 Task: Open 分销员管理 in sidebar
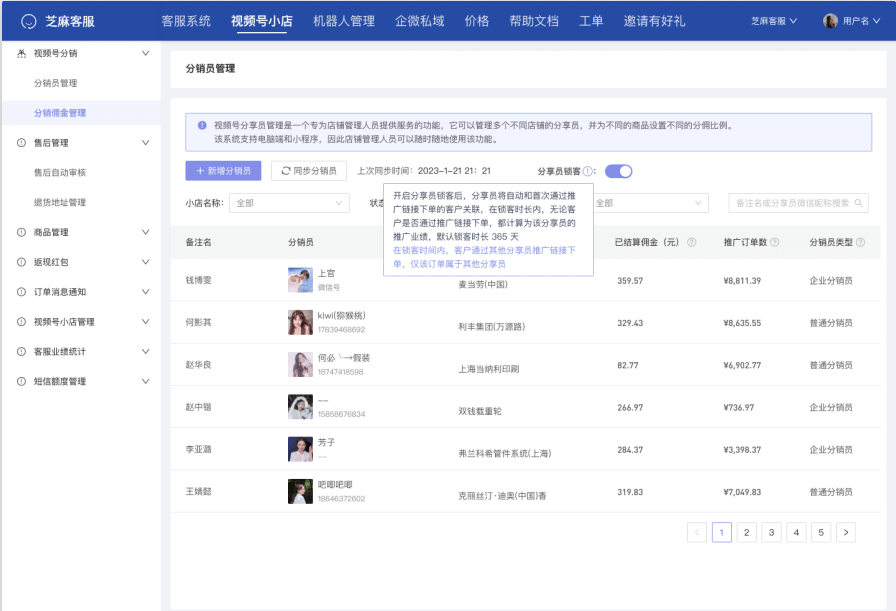[x=55, y=83]
